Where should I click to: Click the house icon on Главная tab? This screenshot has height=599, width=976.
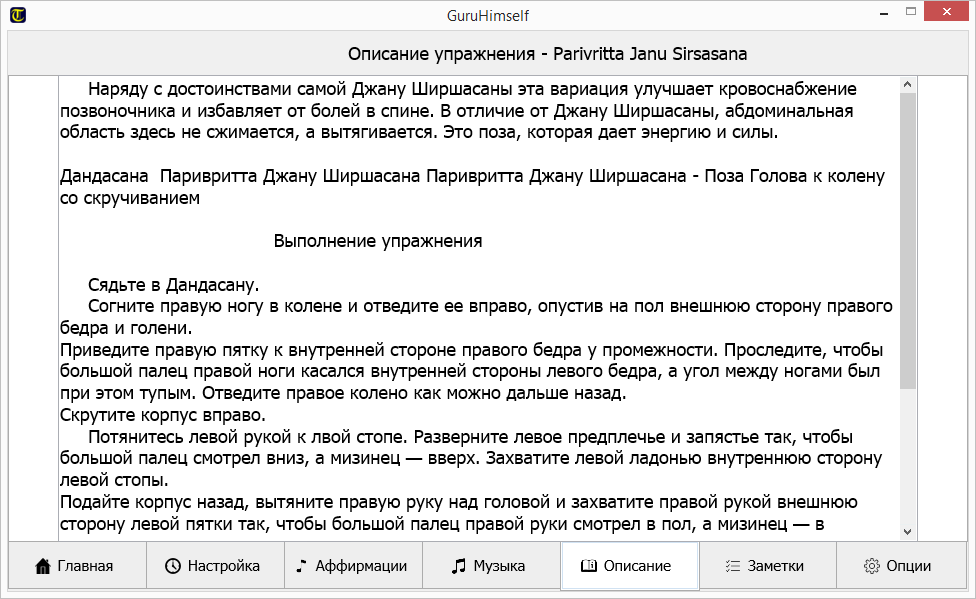(x=42, y=566)
